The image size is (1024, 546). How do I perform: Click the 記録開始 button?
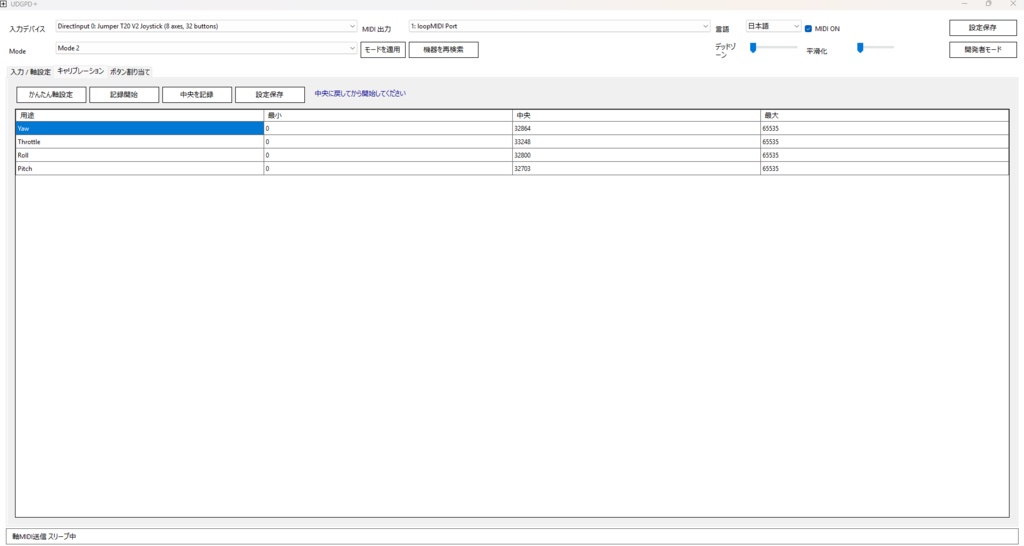coord(124,95)
